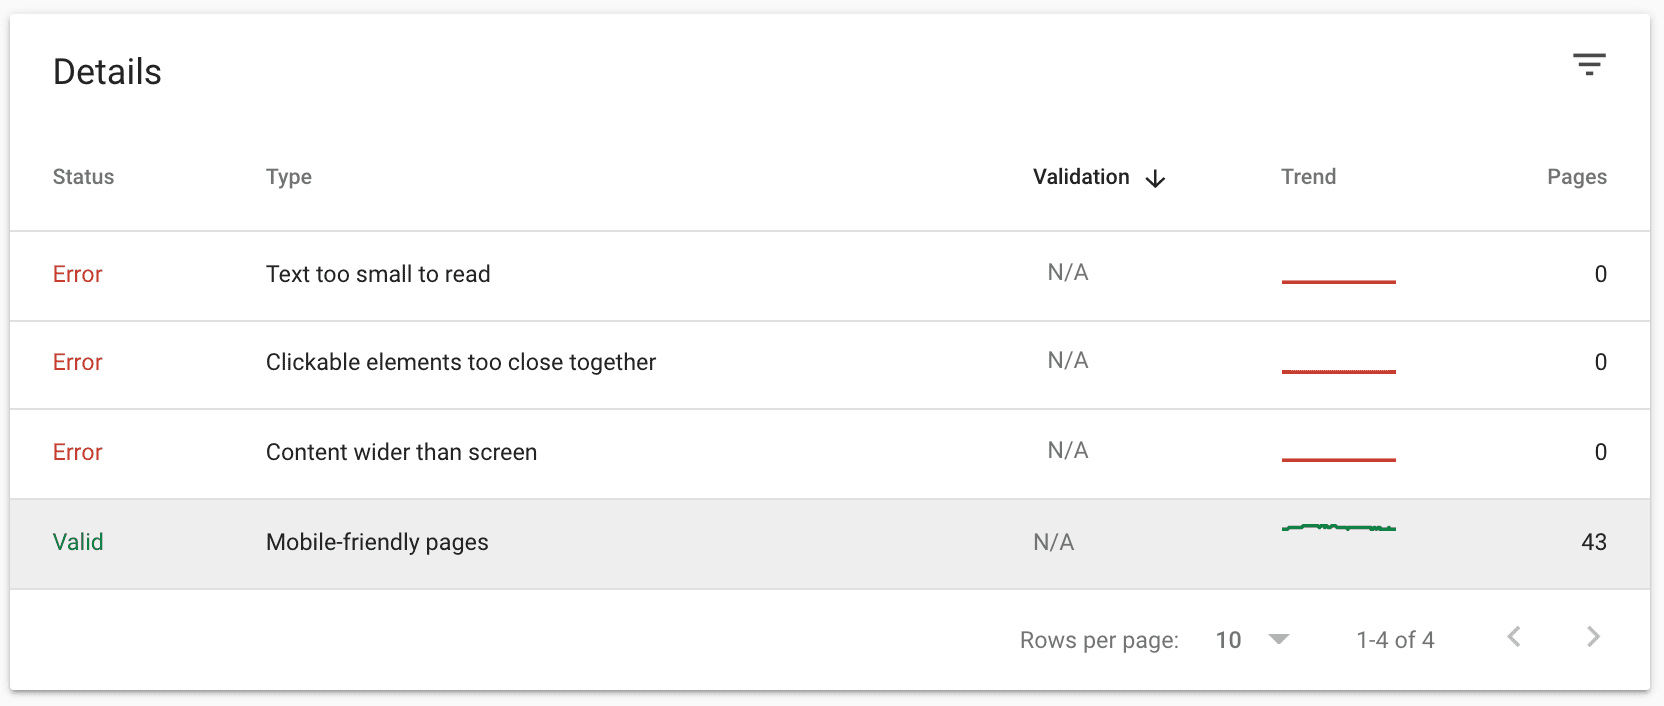
Task: Click the Validation sort arrow icon
Action: pos(1155,178)
